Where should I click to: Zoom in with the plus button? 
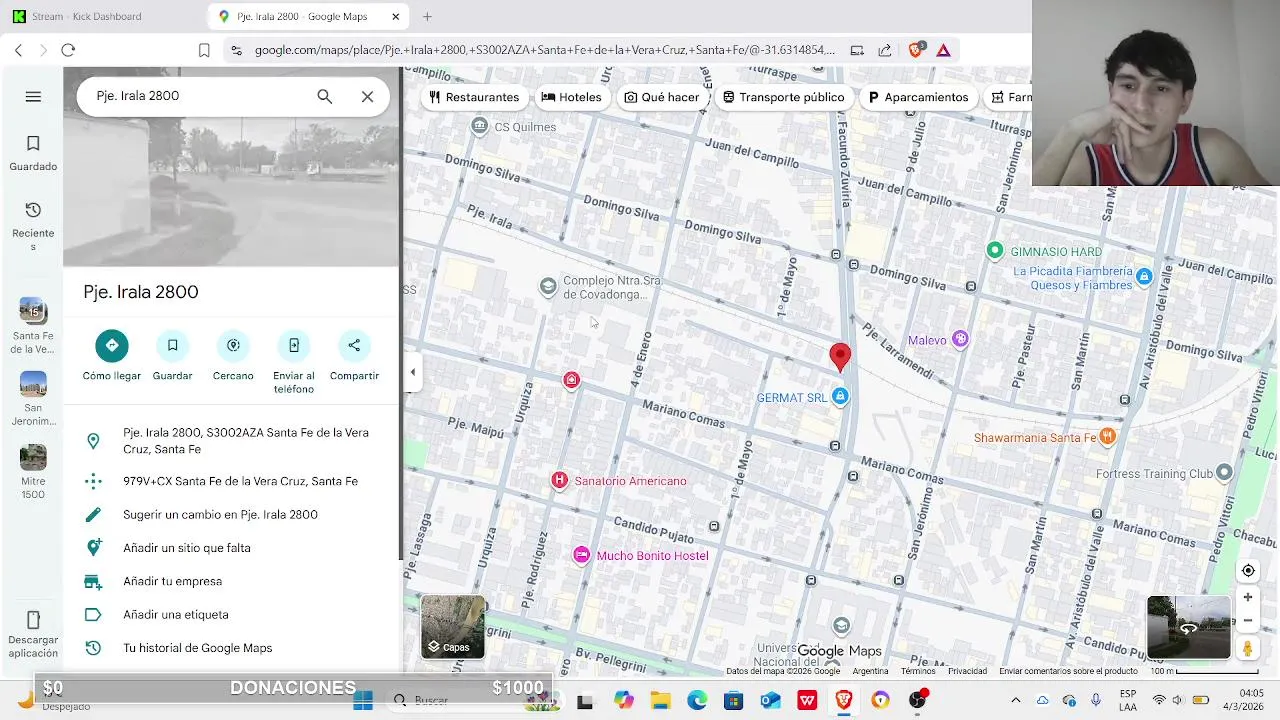(1248, 597)
